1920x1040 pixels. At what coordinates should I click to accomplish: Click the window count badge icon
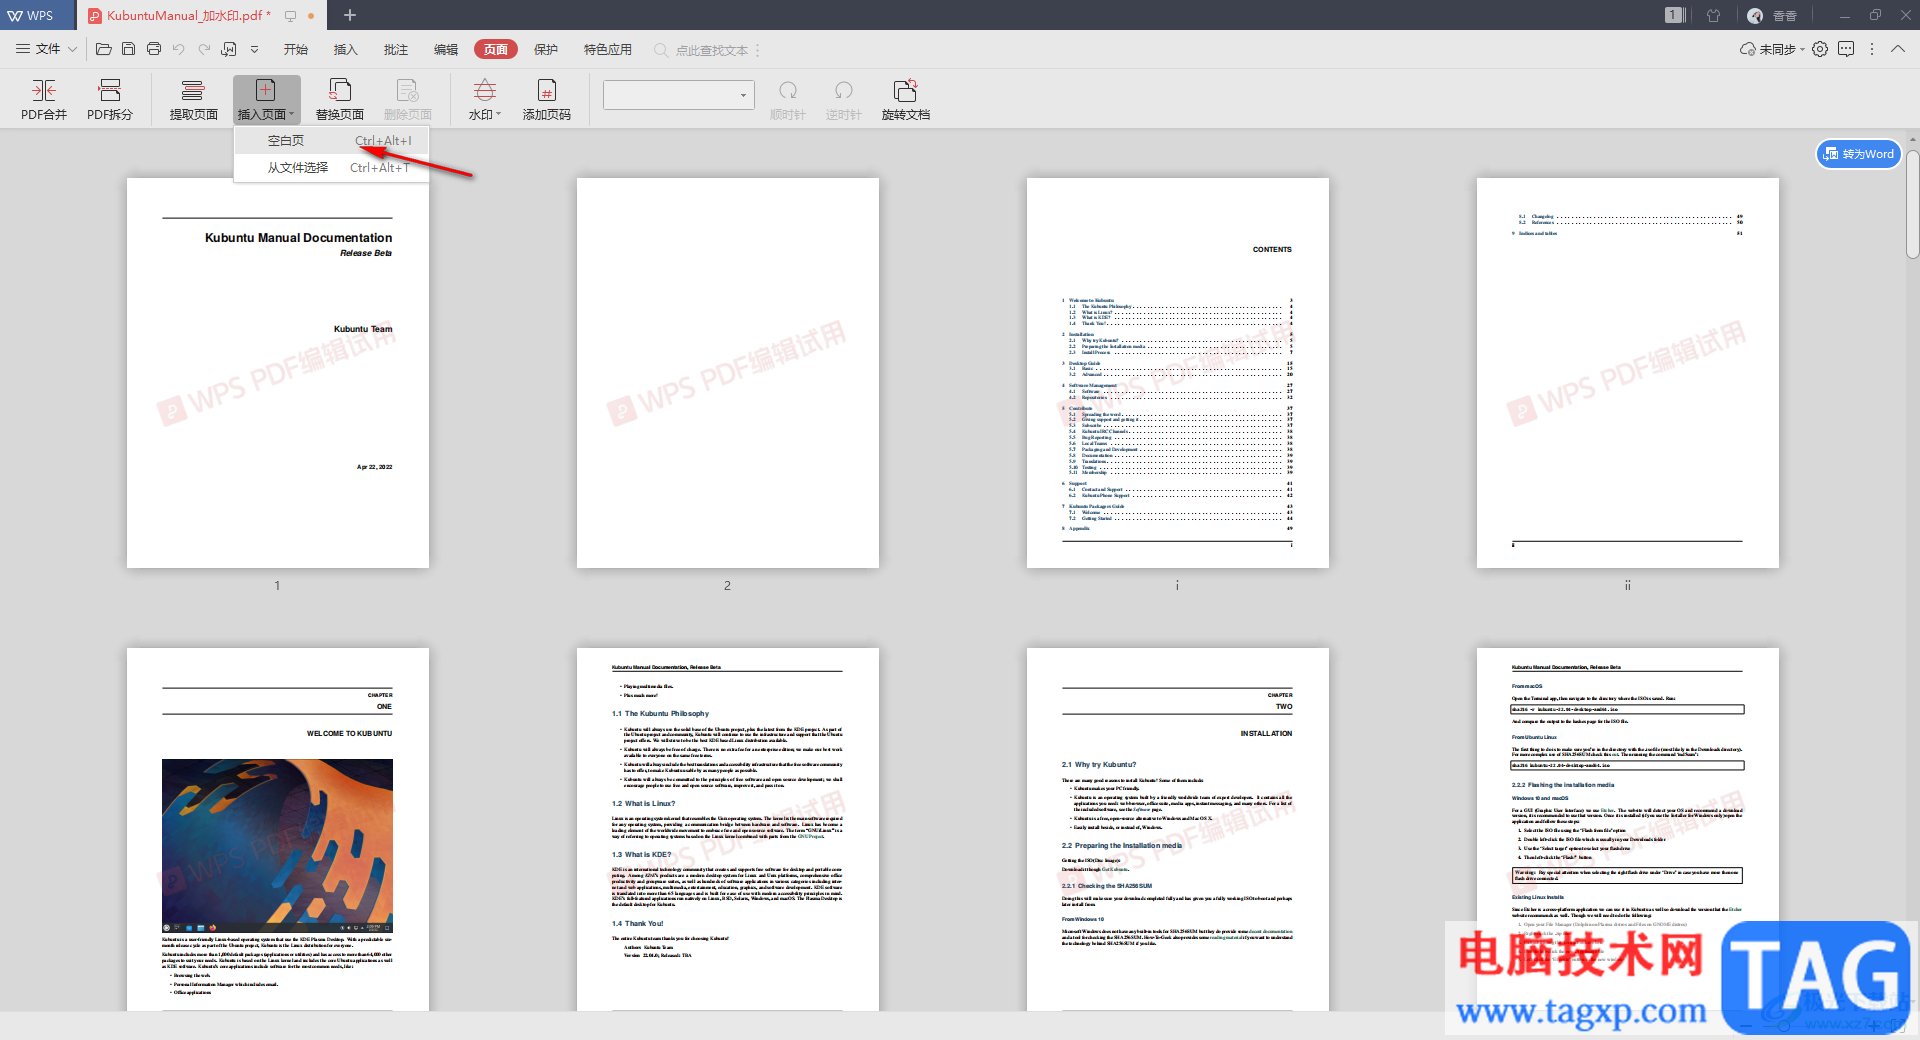pos(1675,15)
